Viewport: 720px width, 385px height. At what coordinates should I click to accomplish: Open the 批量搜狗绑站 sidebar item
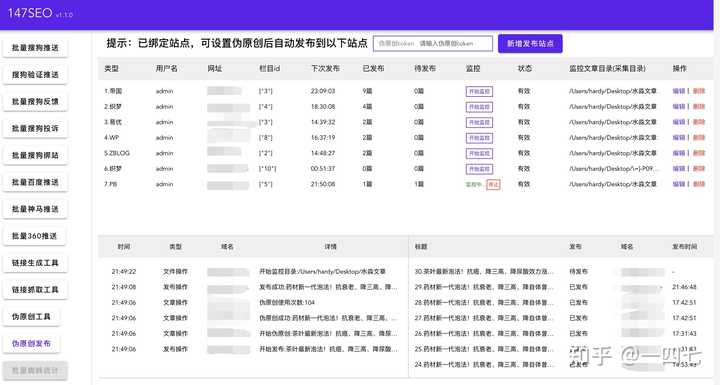pos(35,155)
